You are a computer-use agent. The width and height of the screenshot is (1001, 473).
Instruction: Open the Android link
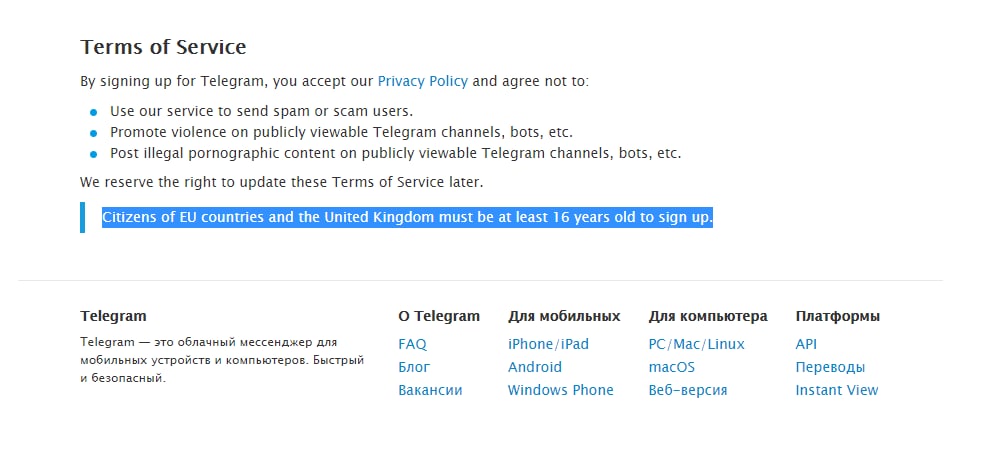point(535,367)
